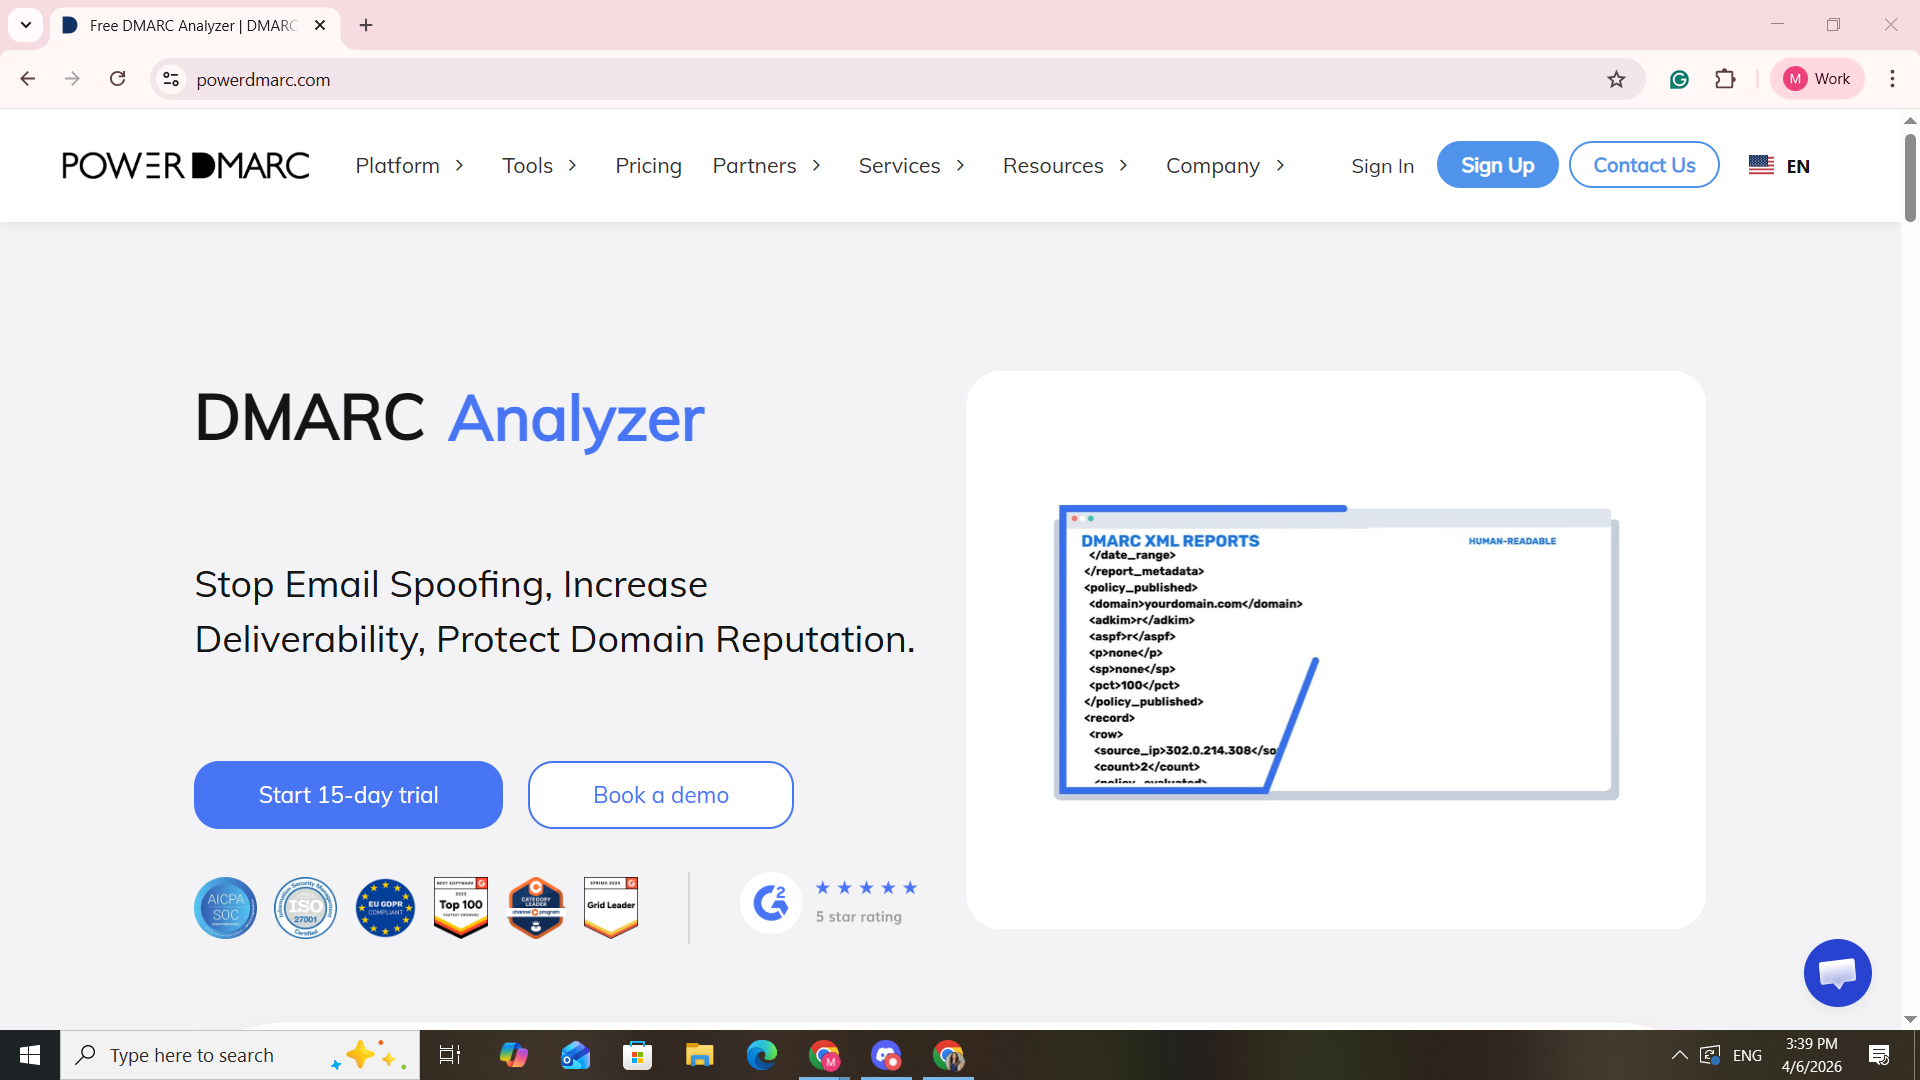The width and height of the screenshot is (1920, 1080).
Task: Click the G2 logo badge
Action: tap(770, 904)
